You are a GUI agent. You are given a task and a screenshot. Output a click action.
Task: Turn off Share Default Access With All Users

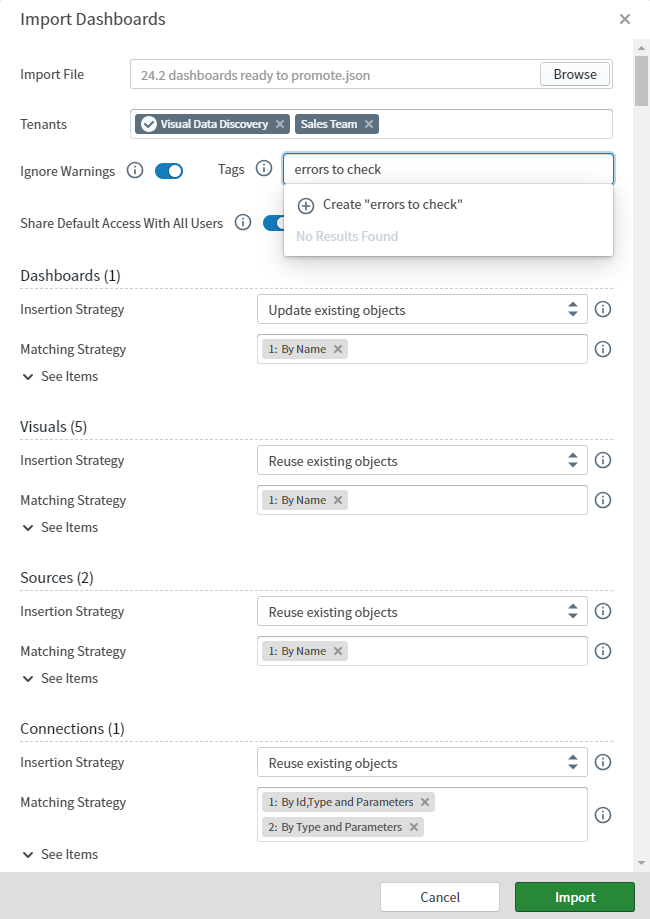[275, 223]
